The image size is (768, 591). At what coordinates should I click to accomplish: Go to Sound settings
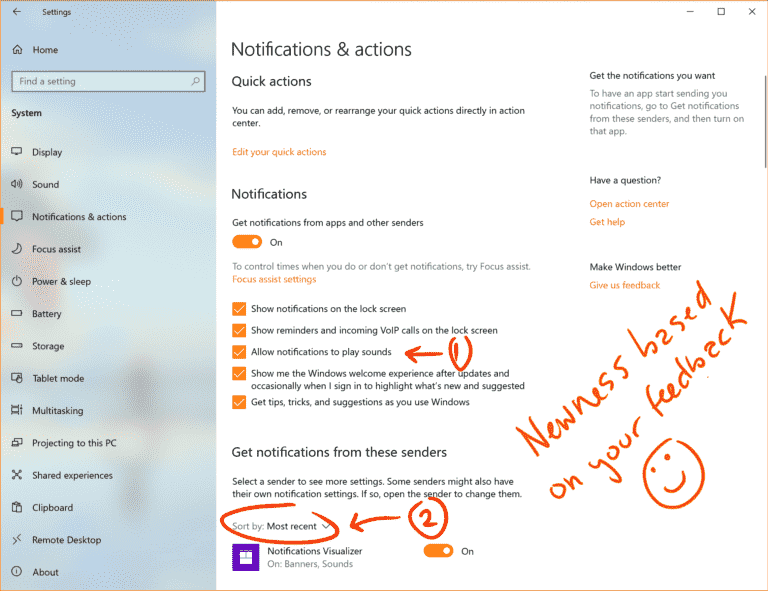pos(46,184)
